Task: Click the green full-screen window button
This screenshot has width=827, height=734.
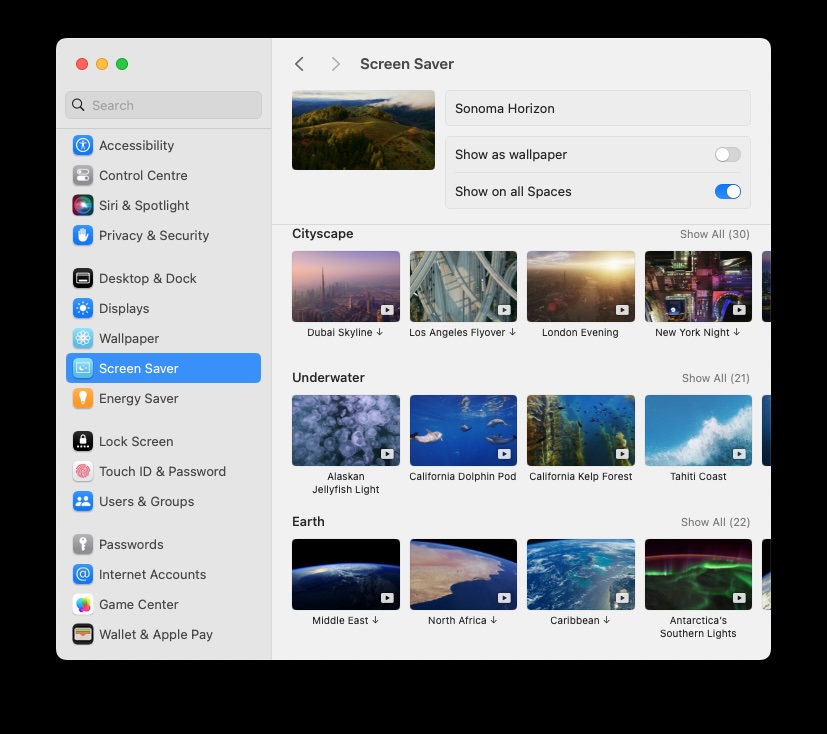Action: point(122,64)
